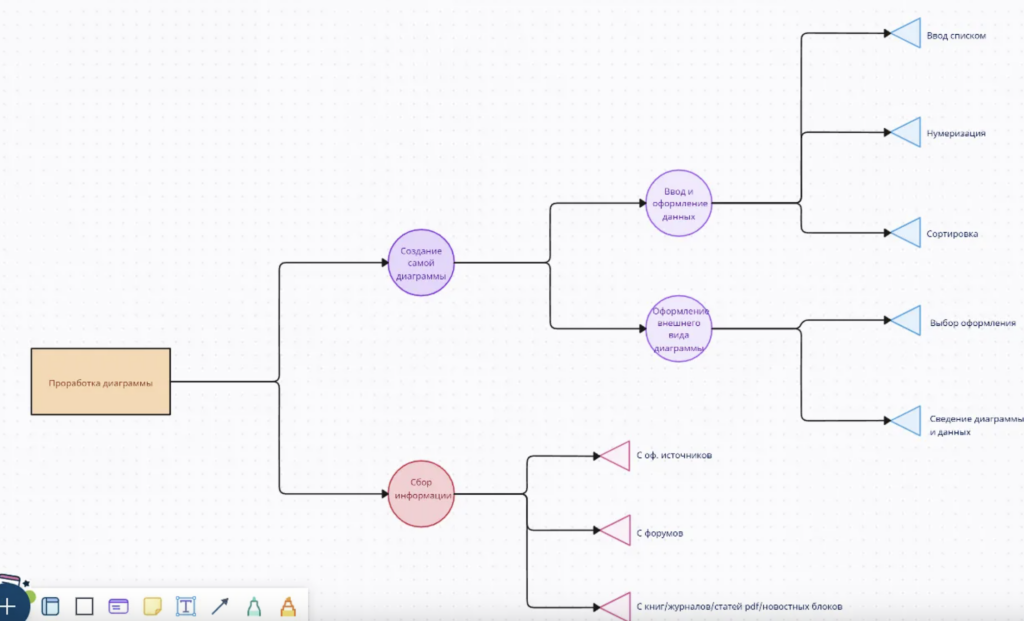The image size is (1024, 621).
Task: Click the Сортировка label
Action: tap(952, 234)
